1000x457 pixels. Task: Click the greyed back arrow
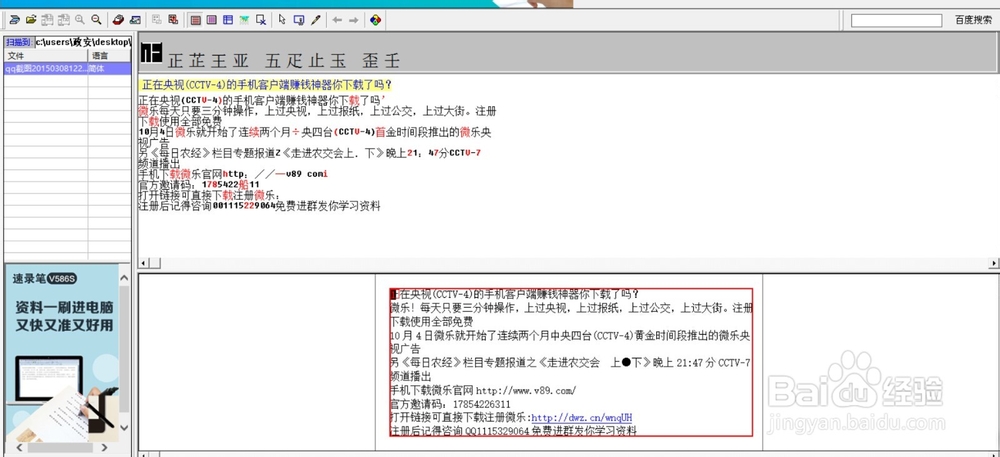337,20
